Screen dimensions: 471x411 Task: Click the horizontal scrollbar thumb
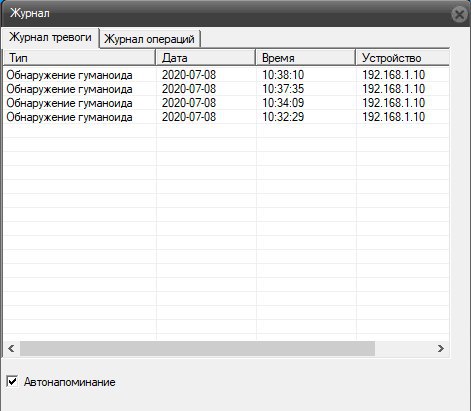(x=197, y=349)
